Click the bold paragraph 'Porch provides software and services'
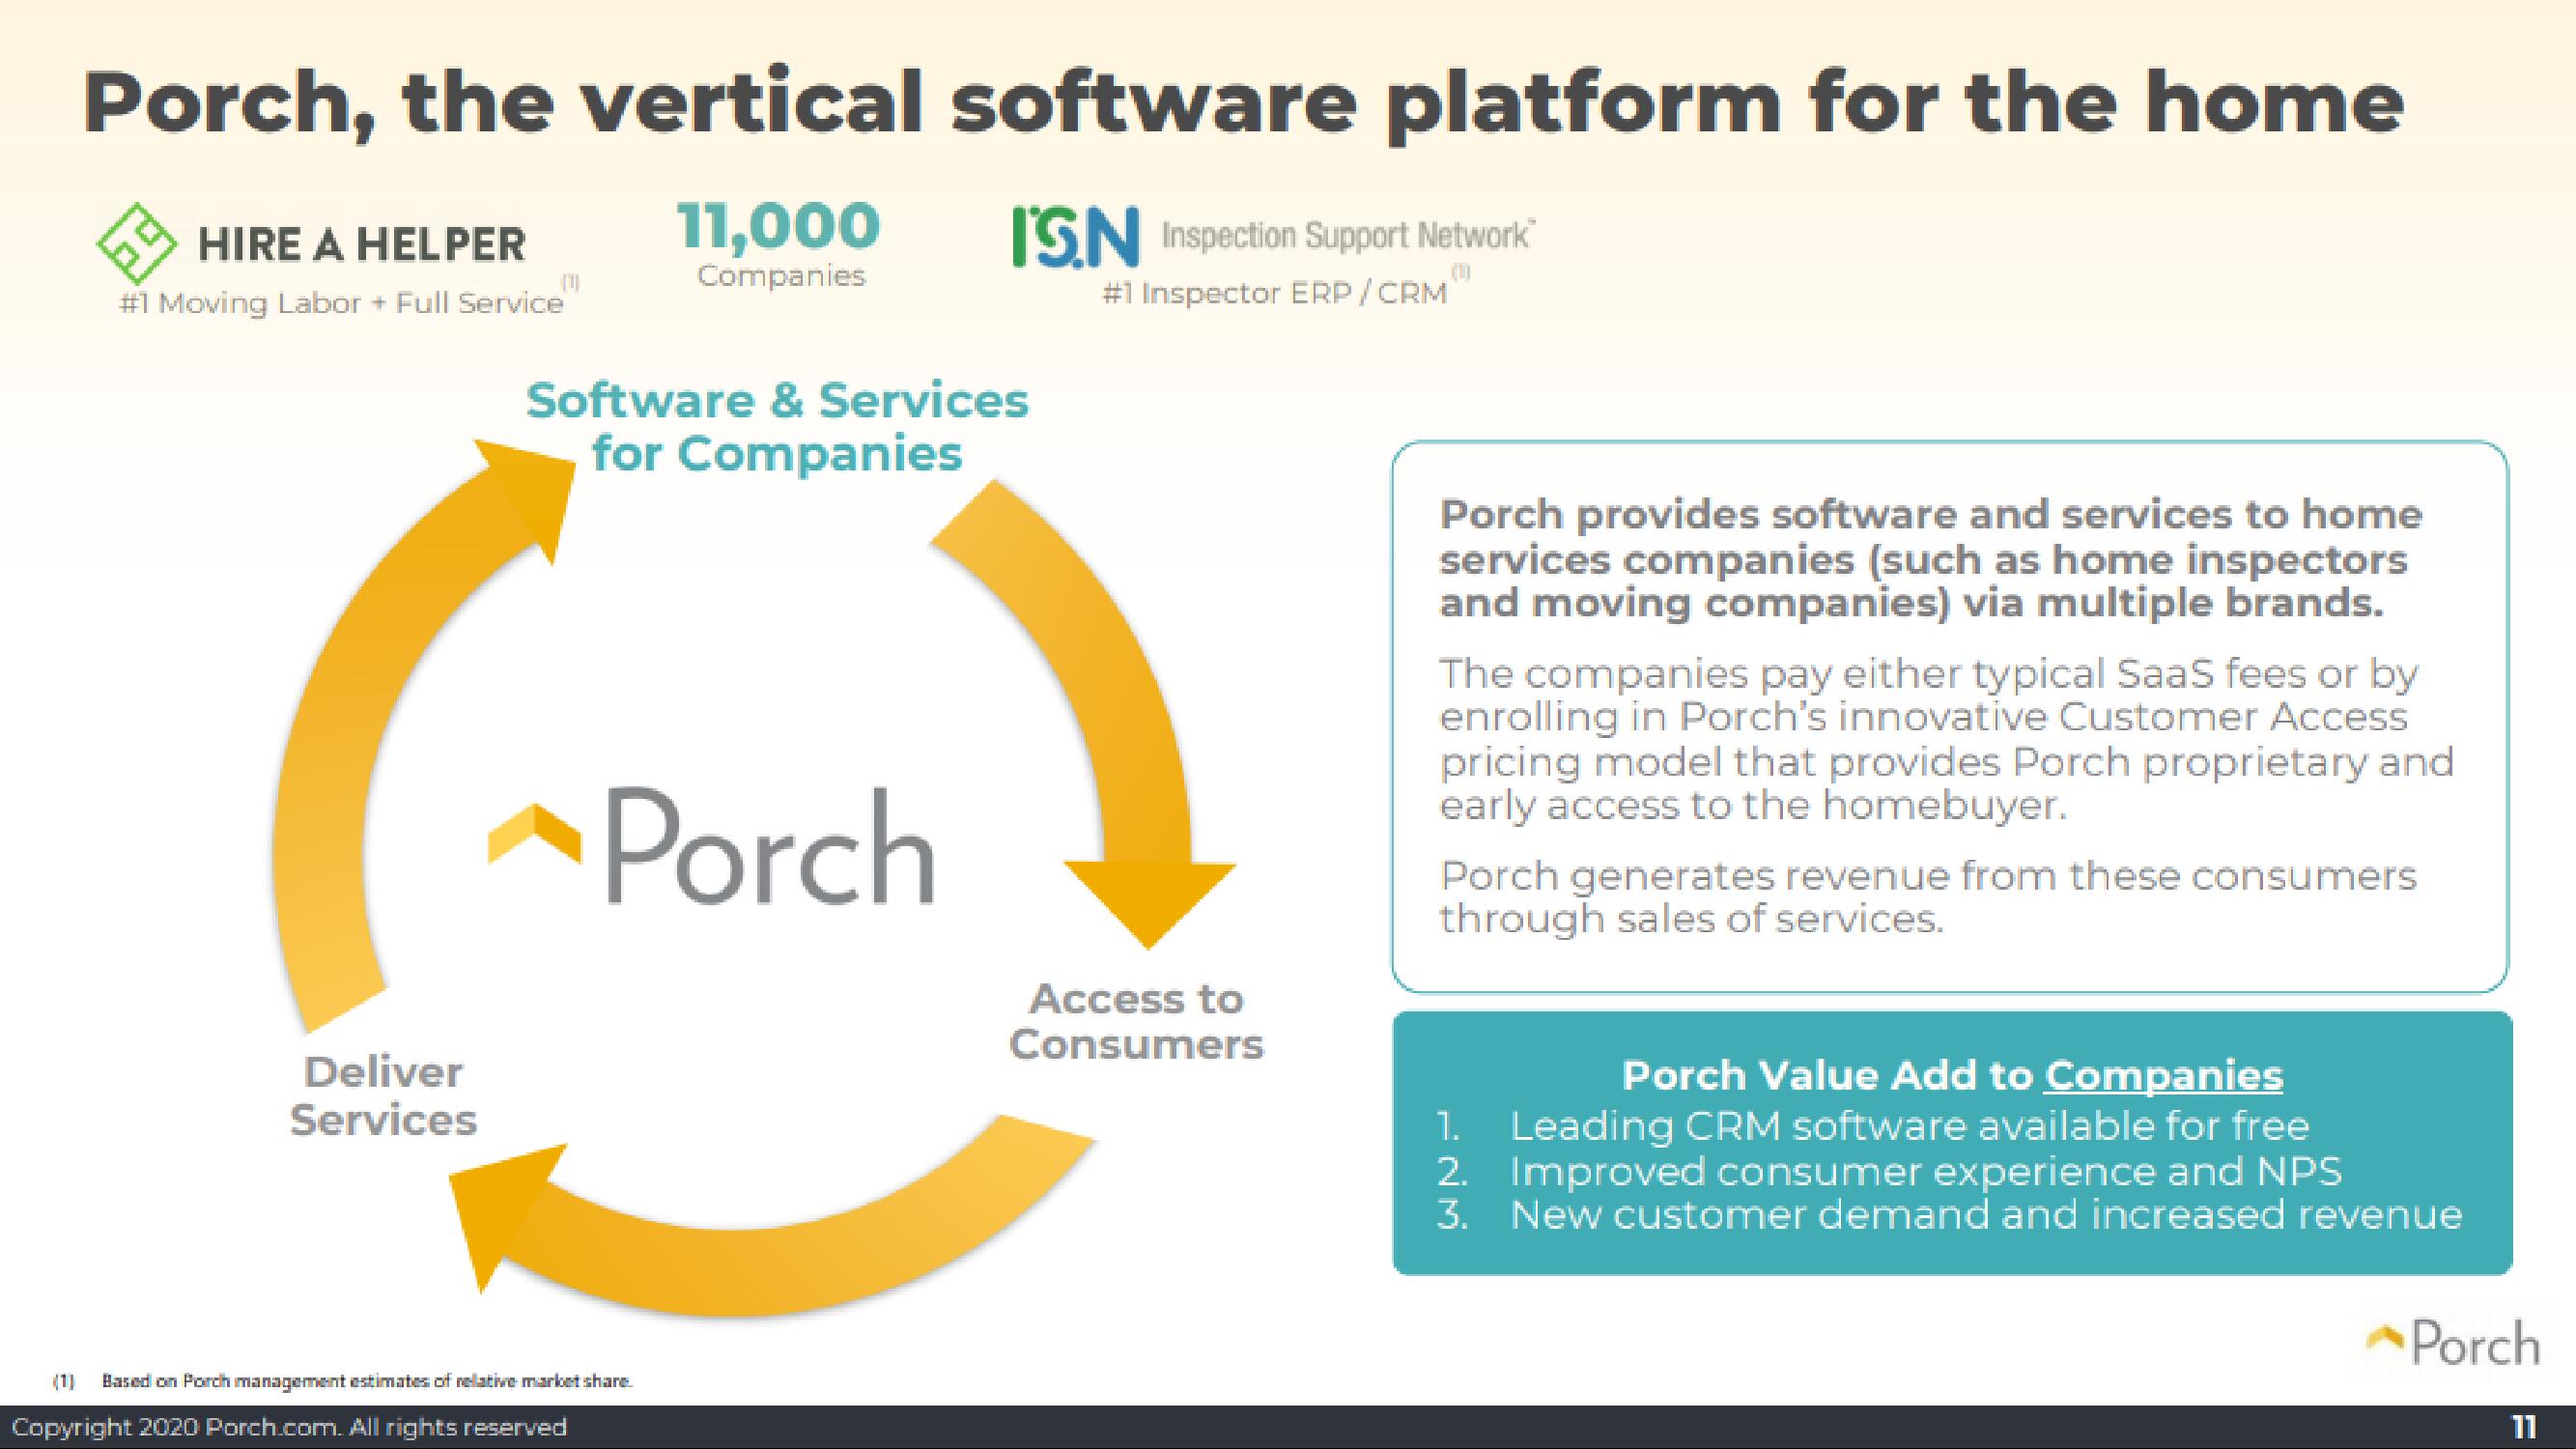This screenshot has width=2576, height=1449. pyautogui.click(x=1930, y=558)
